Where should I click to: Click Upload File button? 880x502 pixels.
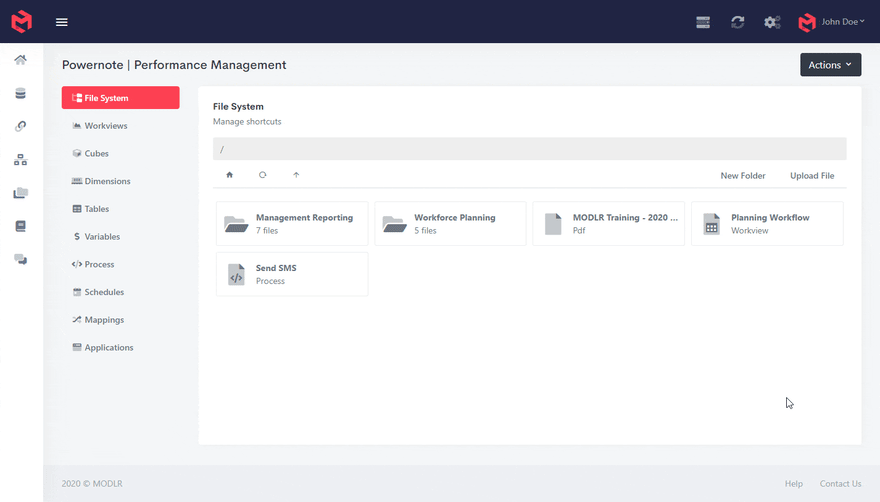click(812, 176)
